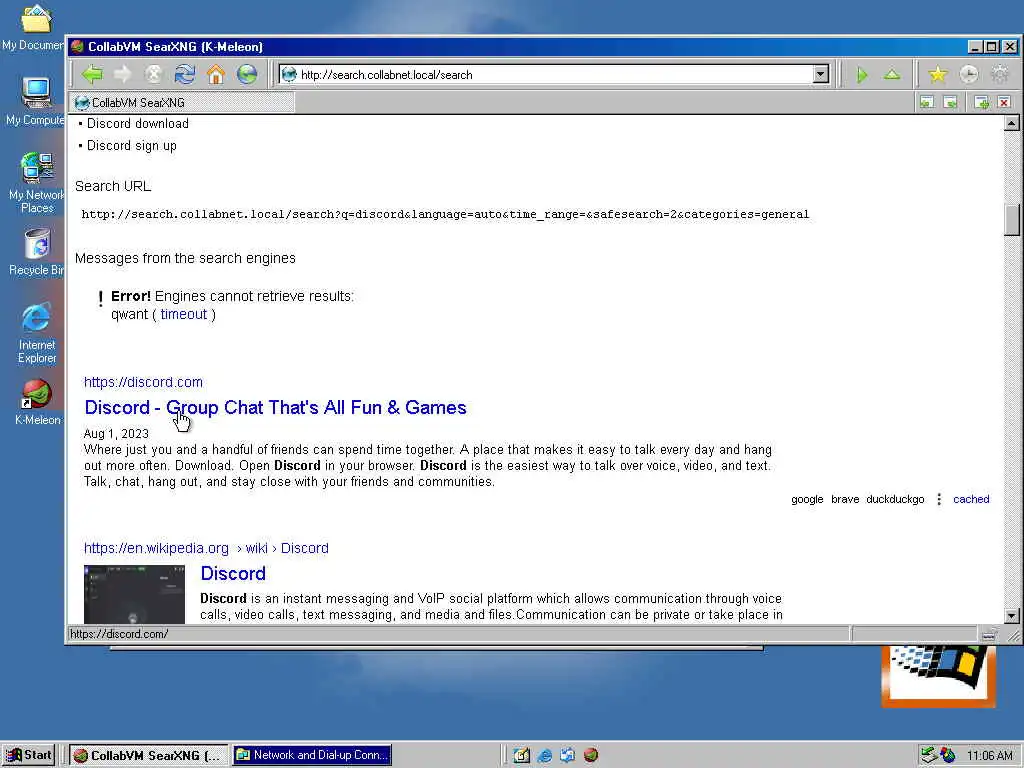Select the CollabVM SearXNG tab
This screenshot has height=768, width=1024.
point(182,103)
